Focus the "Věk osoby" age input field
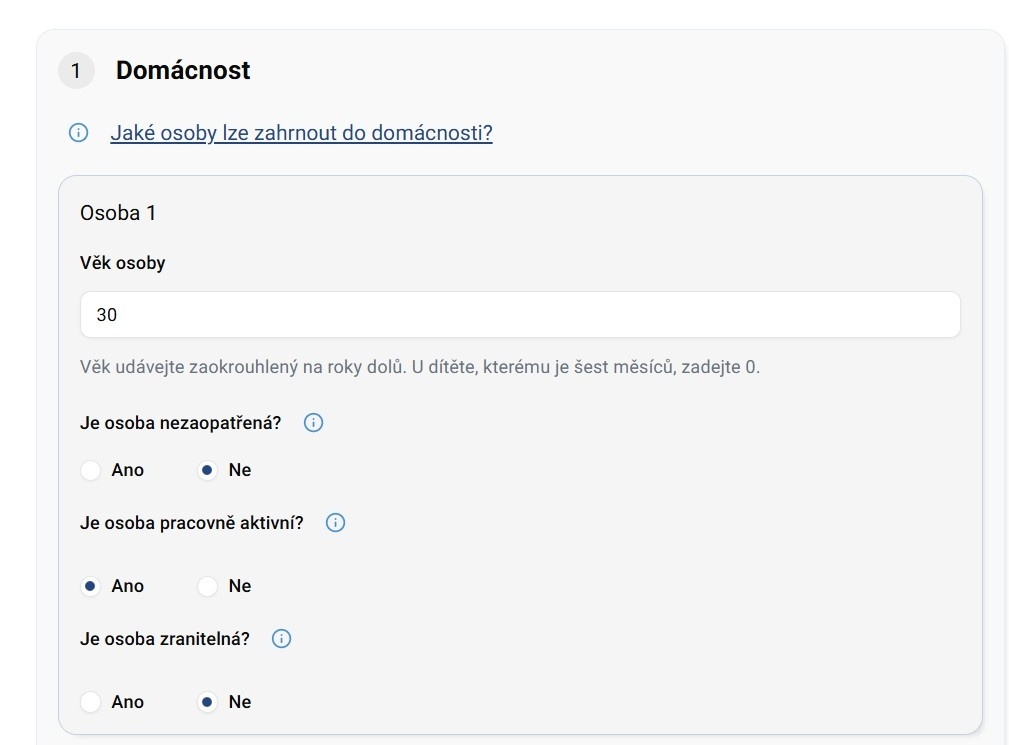The height and width of the screenshot is (745, 1009). pos(520,315)
